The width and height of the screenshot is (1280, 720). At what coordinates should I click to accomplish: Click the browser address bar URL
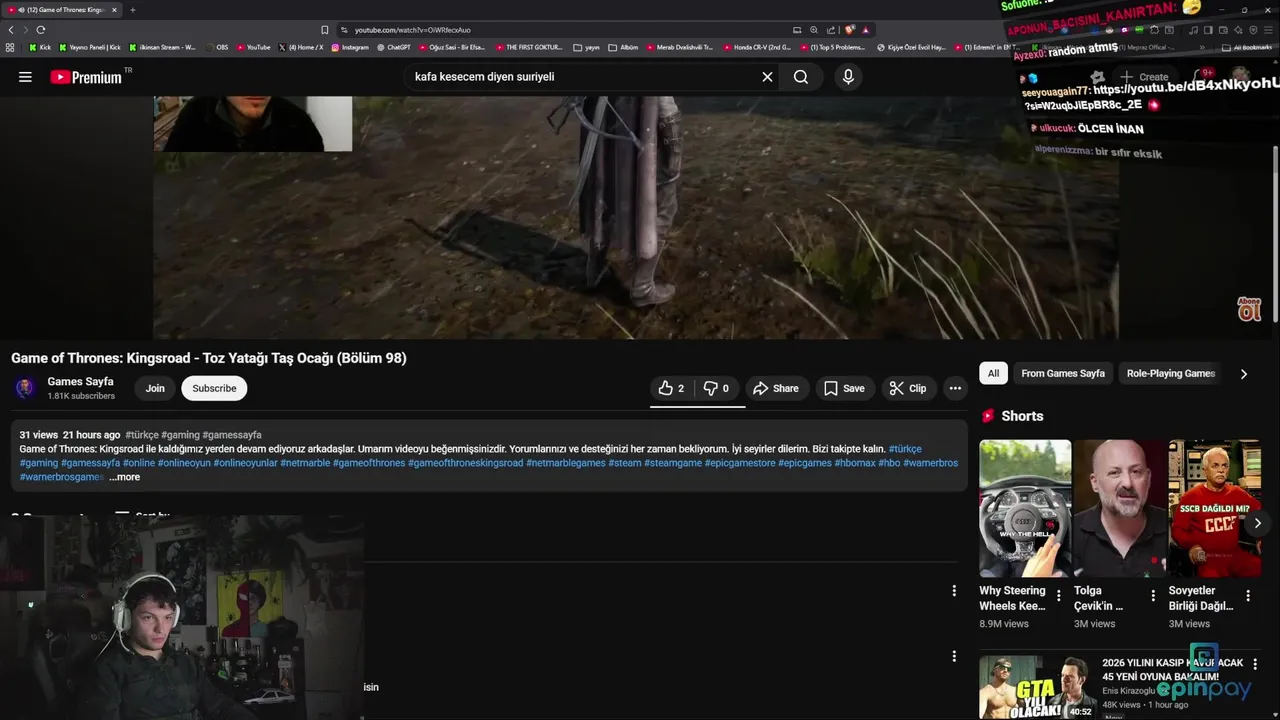click(412, 30)
